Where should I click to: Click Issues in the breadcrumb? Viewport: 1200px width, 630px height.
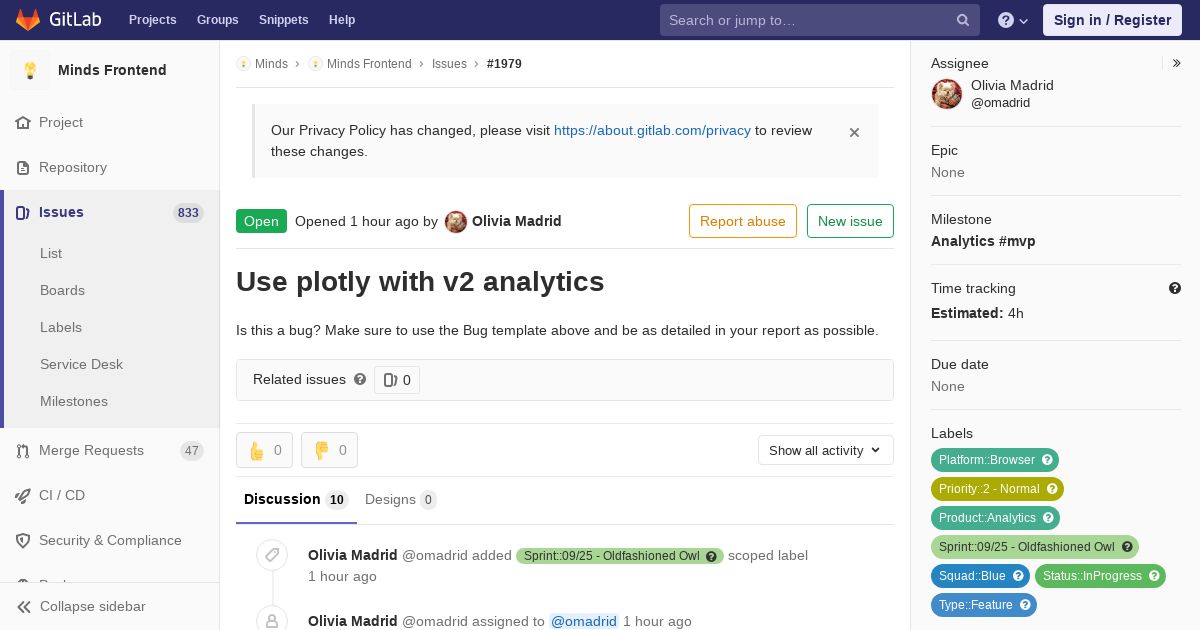pos(449,64)
